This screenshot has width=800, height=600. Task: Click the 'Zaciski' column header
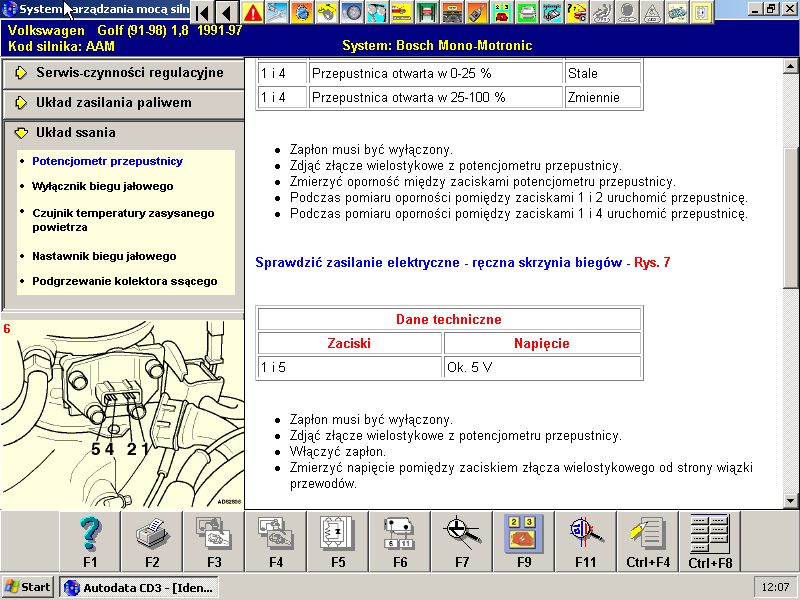coord(349,343)
